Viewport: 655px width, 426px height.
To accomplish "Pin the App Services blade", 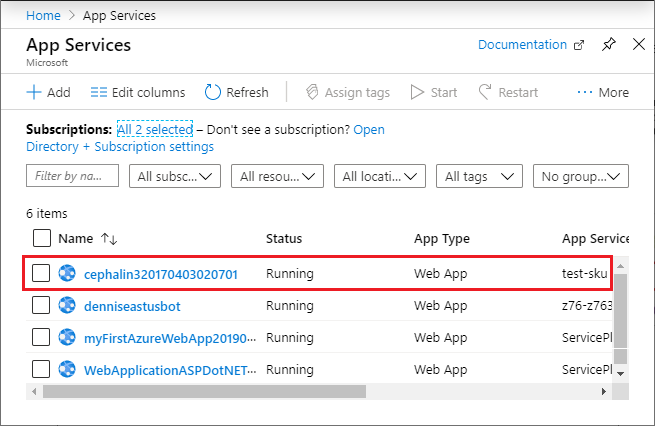I will 609,45.
